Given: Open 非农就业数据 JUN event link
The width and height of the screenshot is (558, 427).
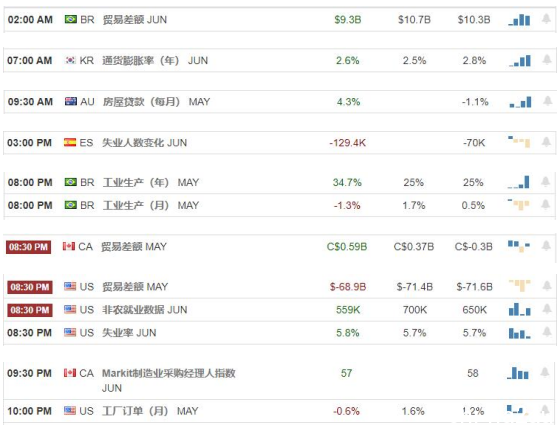Looking at the screenshot, I should click(144, 310).
